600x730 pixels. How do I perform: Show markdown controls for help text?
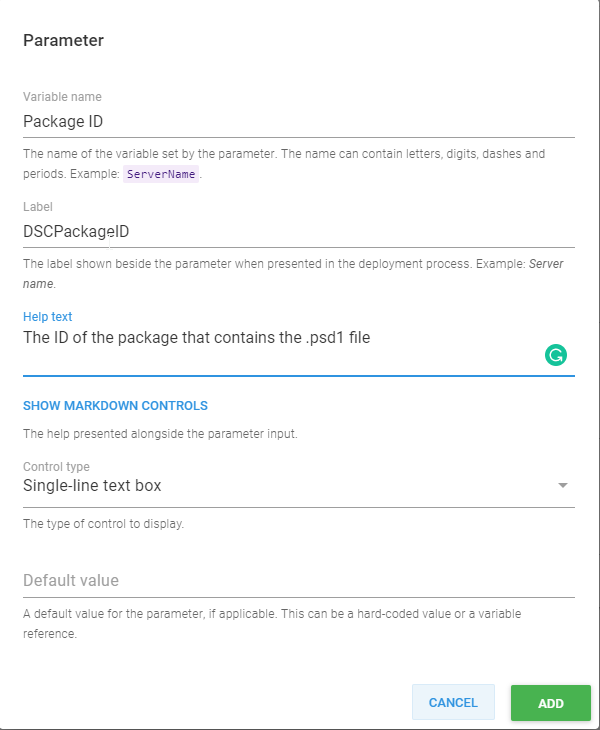coord(115,406)
